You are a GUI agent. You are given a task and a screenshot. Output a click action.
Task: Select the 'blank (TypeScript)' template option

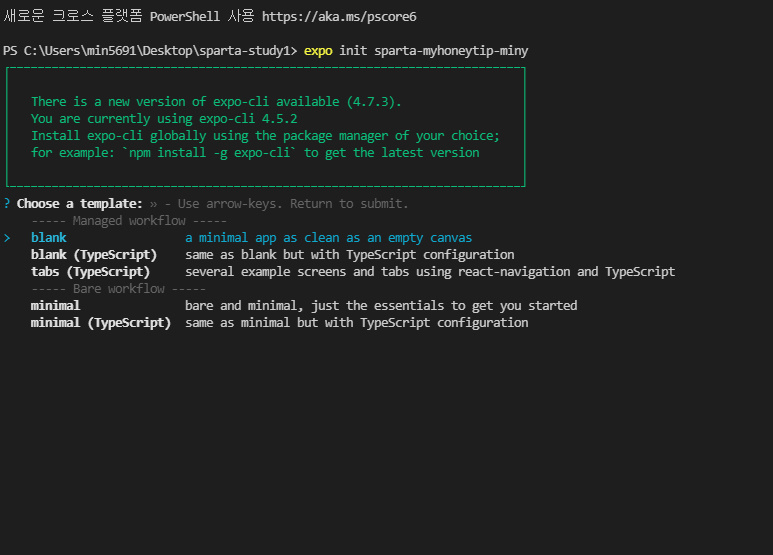[94, 255]
